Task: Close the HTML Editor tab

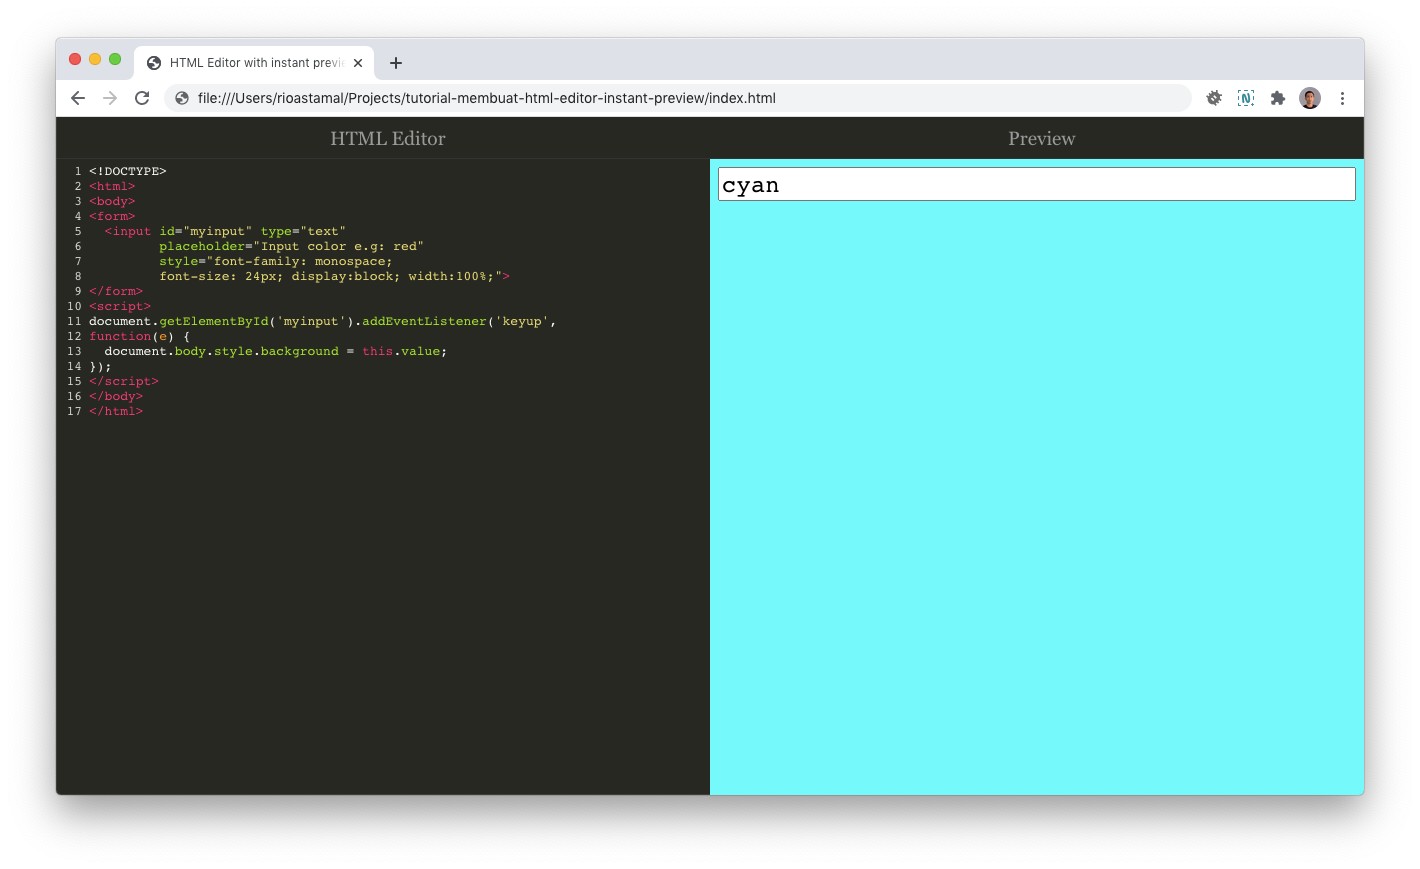Action: pos(358,63)
